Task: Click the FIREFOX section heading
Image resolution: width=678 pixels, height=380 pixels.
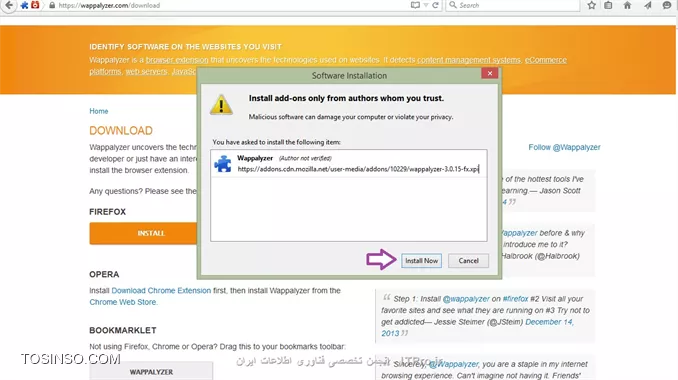Action: (107, 212)
